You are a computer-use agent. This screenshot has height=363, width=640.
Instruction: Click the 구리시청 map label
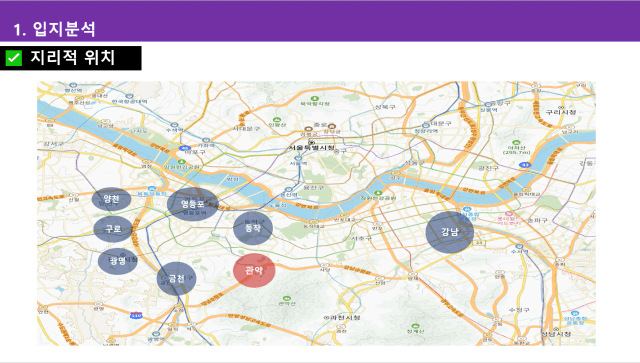(x=561, y=112)
